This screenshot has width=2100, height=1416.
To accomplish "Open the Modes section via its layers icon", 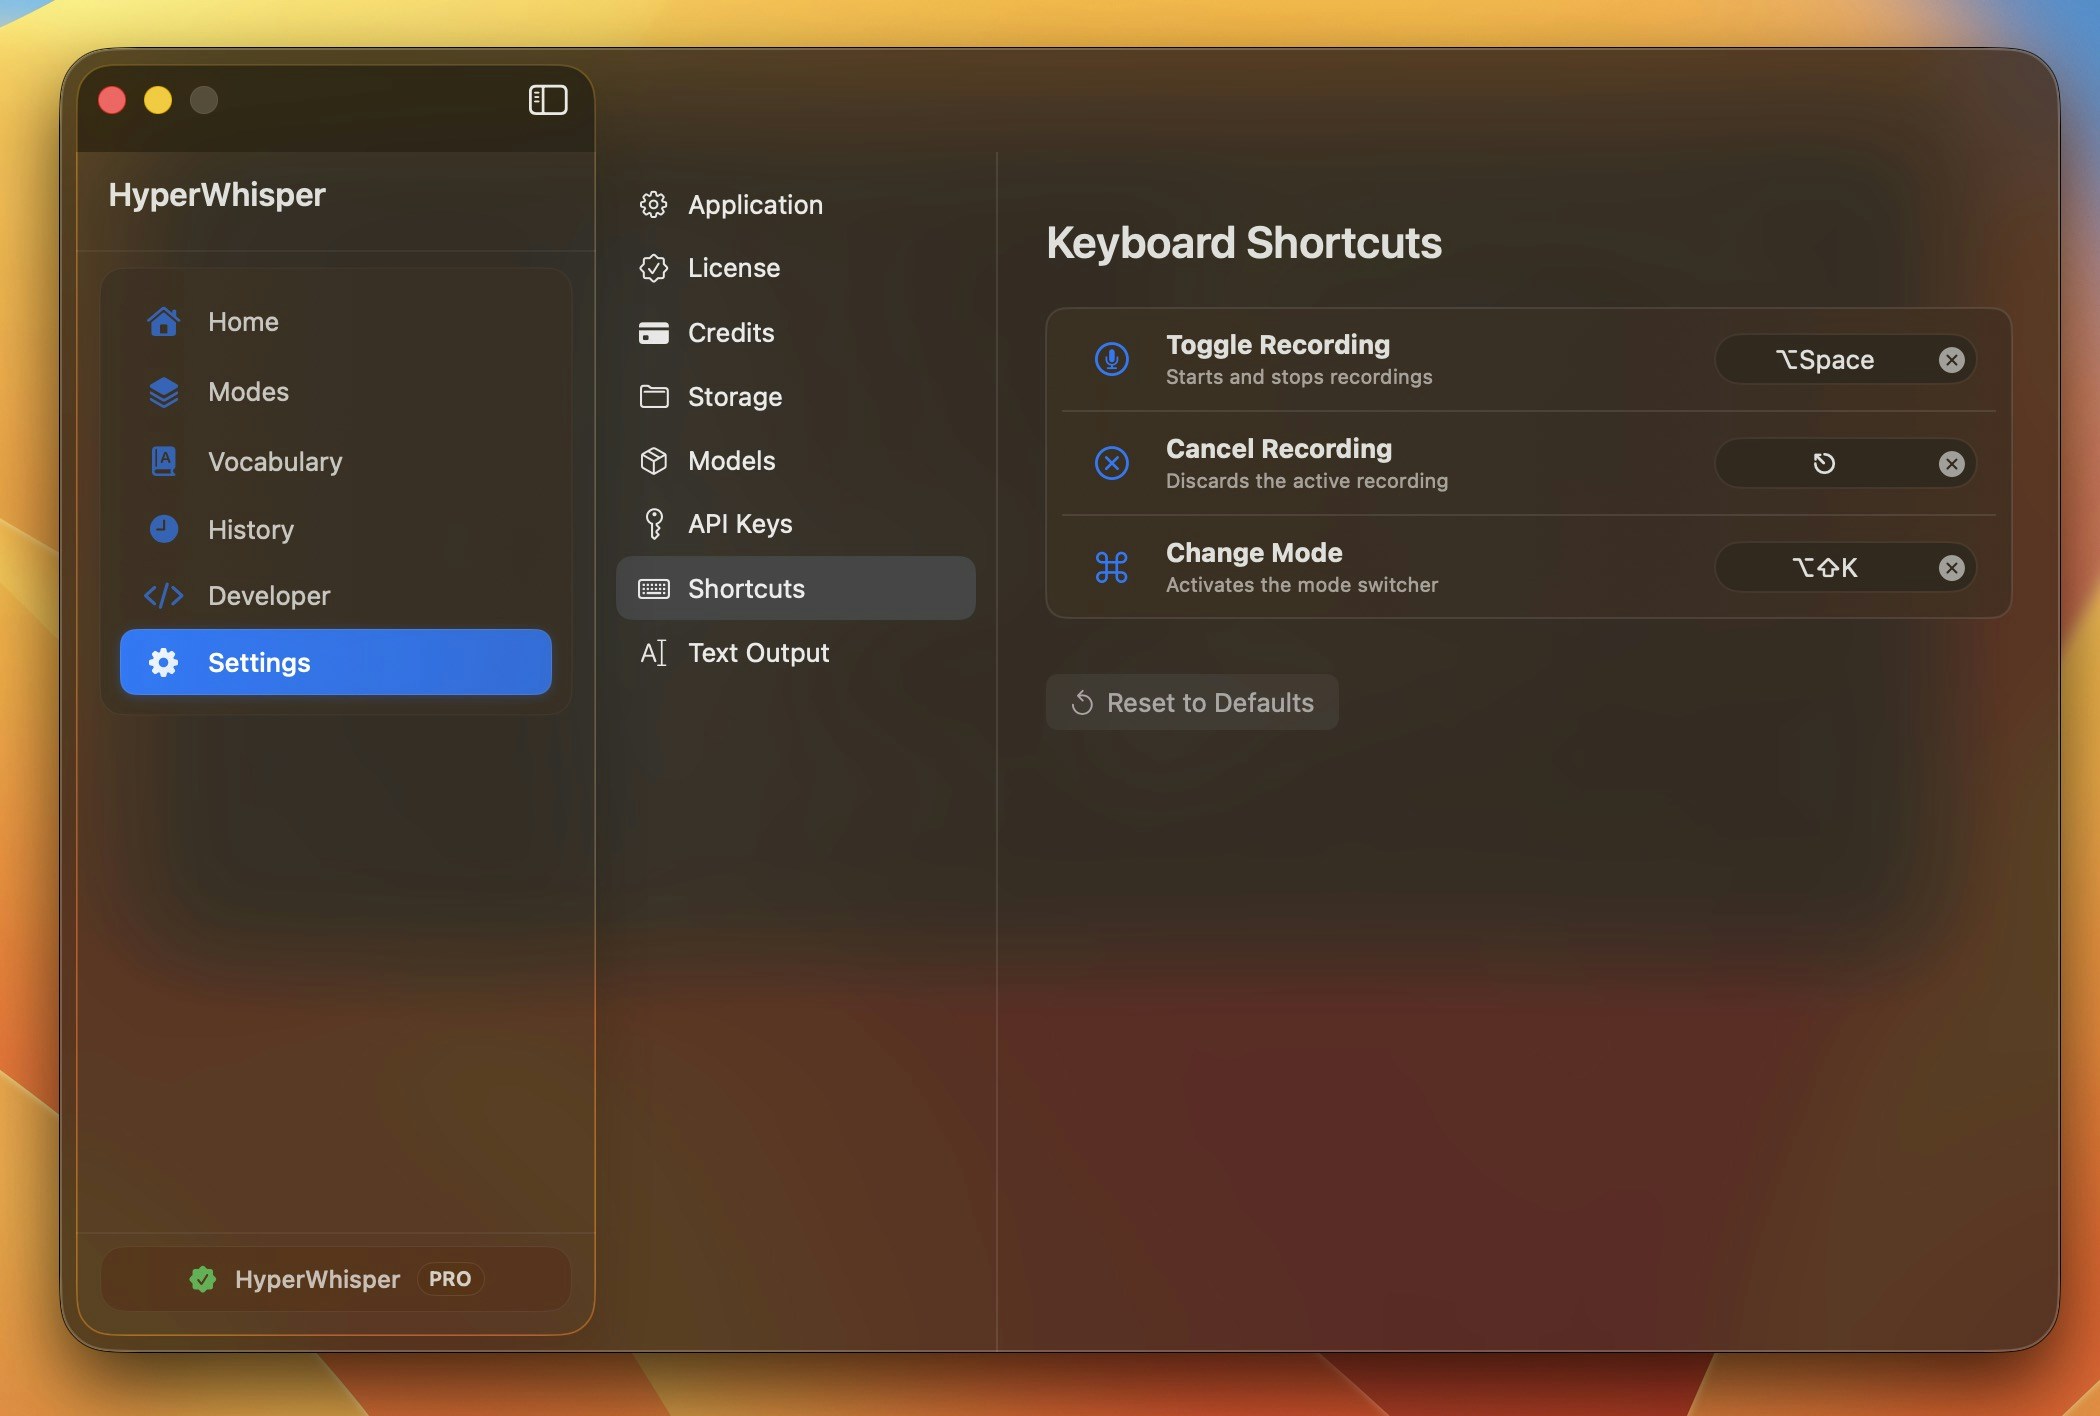I will (x=163, y=392).
